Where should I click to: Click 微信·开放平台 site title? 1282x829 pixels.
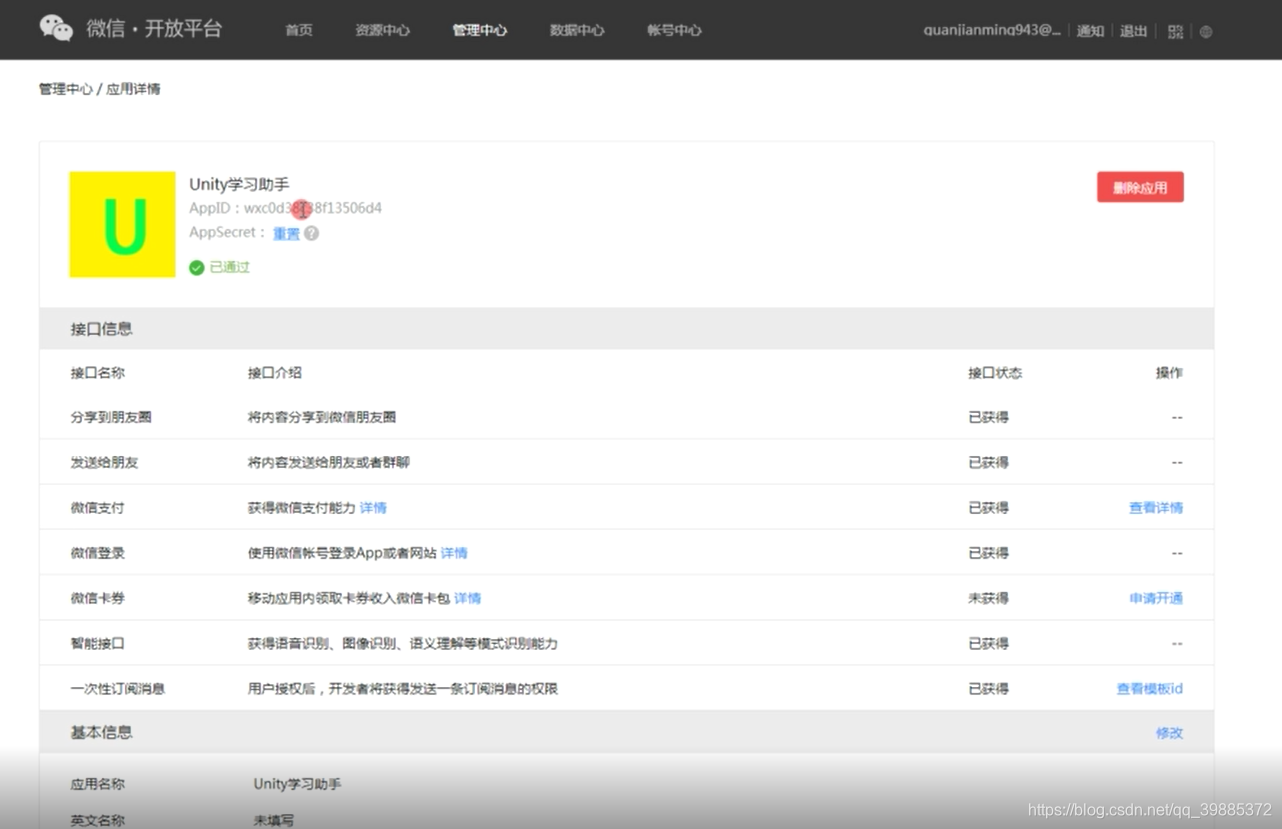154,28
